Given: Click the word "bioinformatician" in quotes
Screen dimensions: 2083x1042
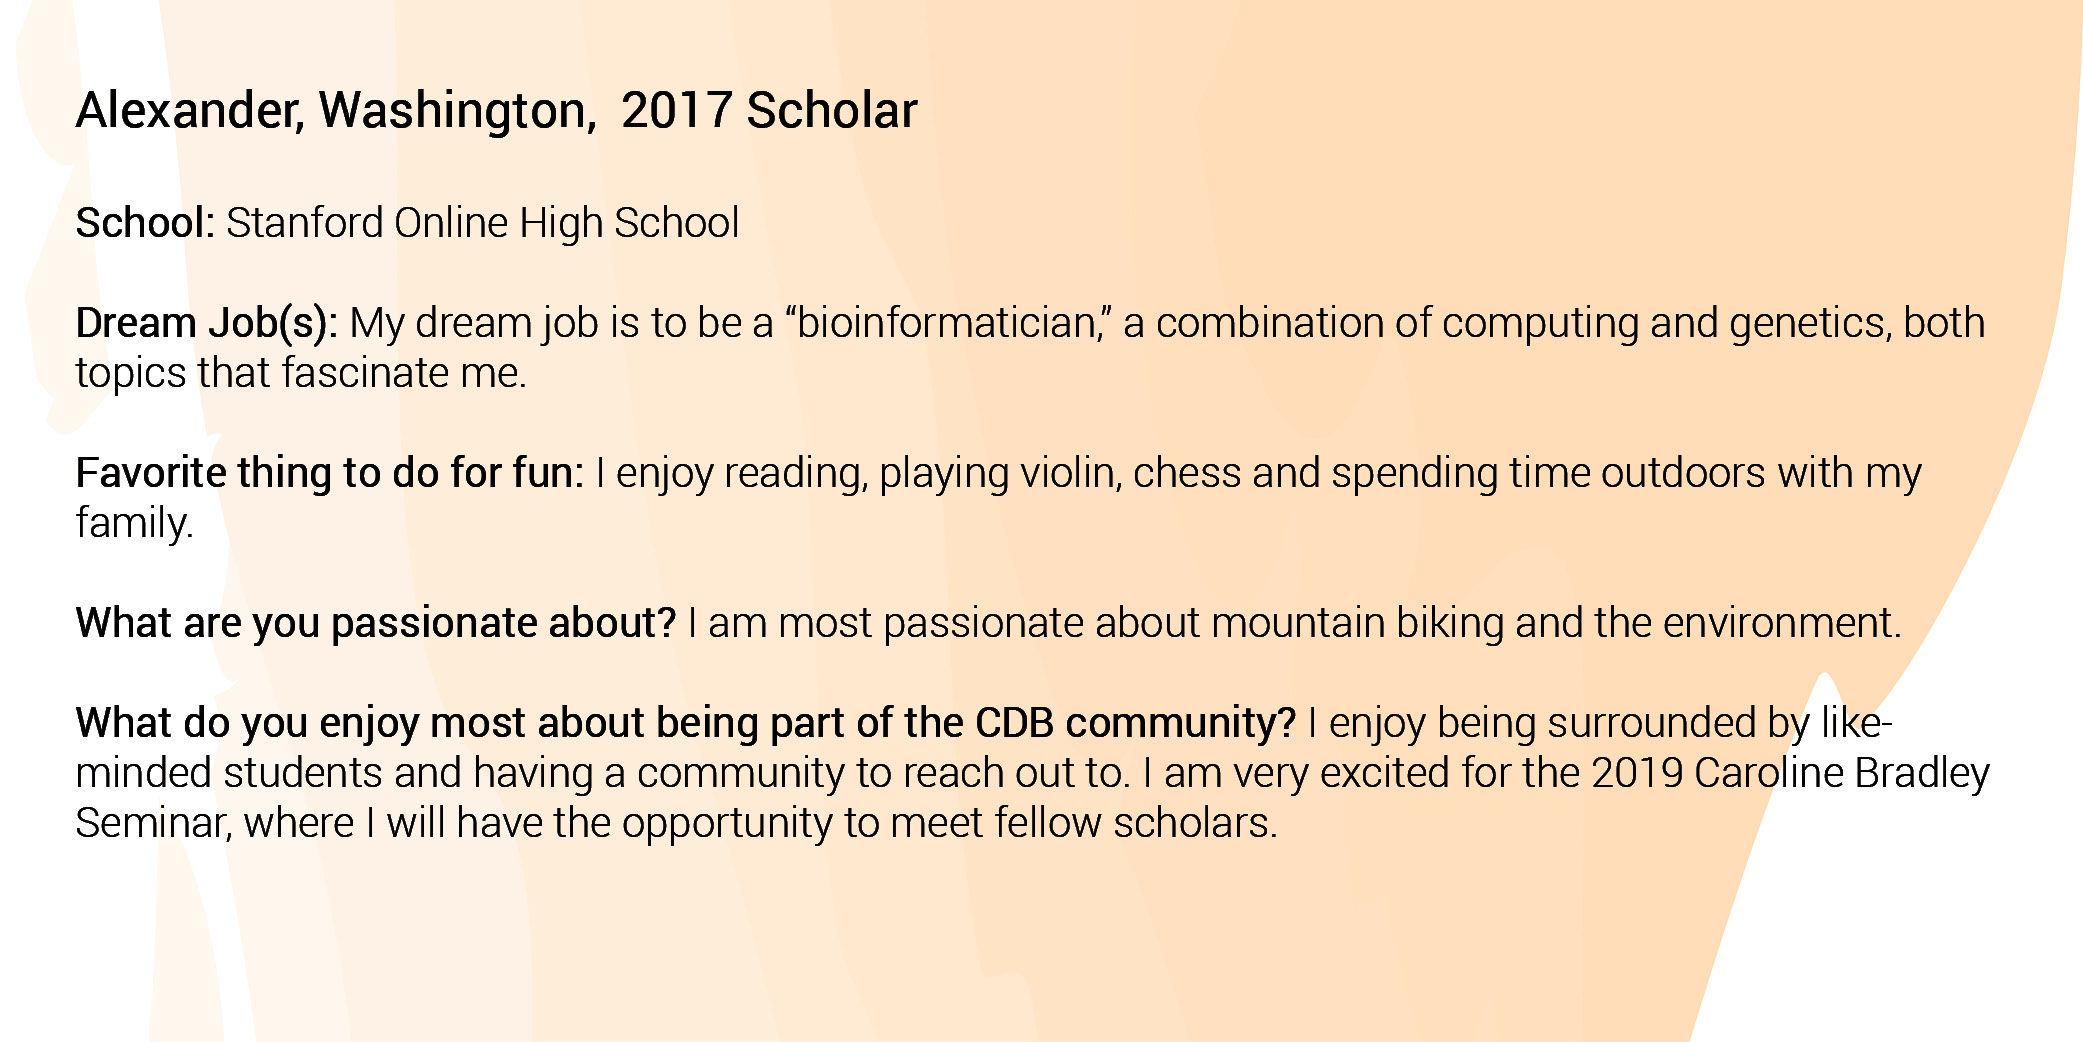Looking at the screenshot, I should click(x=947, y=323).
